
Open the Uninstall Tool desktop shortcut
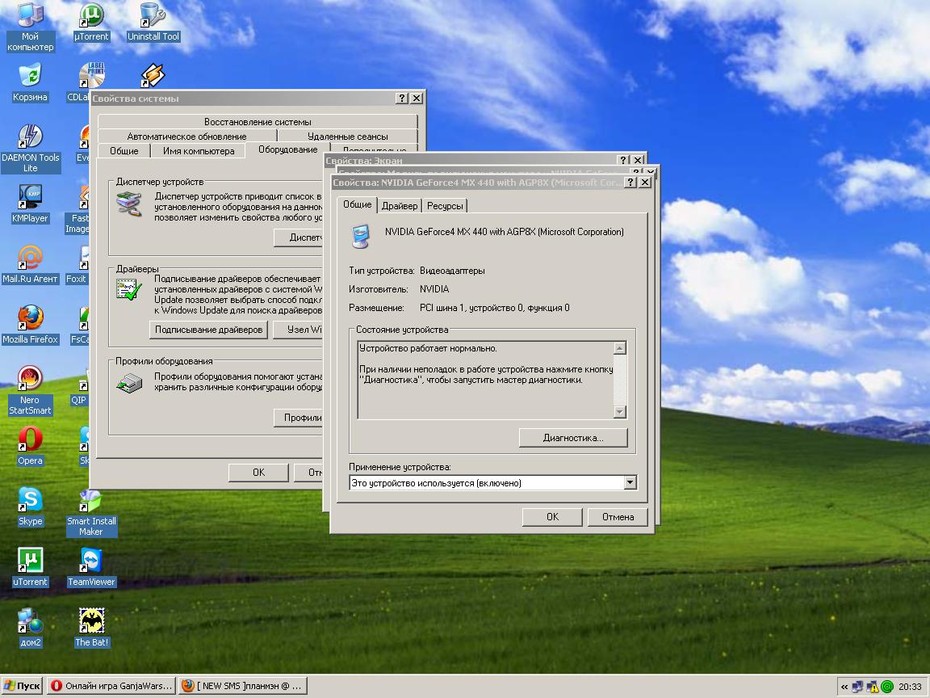pos(153,23)
